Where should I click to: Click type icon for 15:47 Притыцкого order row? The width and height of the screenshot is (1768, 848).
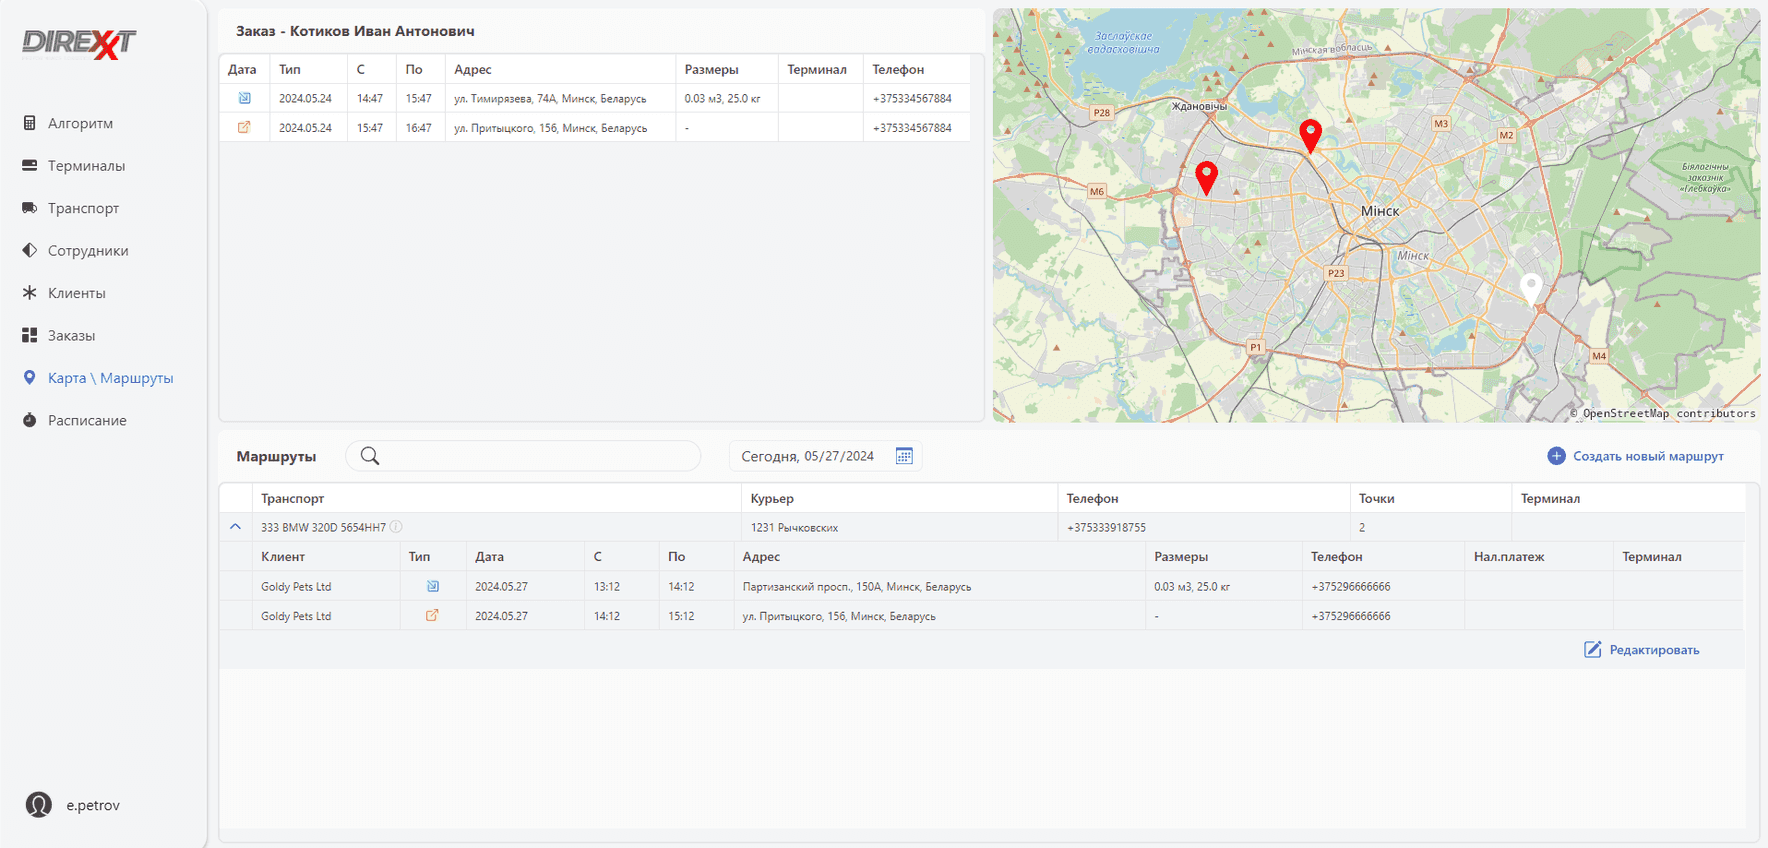(244, 127)
